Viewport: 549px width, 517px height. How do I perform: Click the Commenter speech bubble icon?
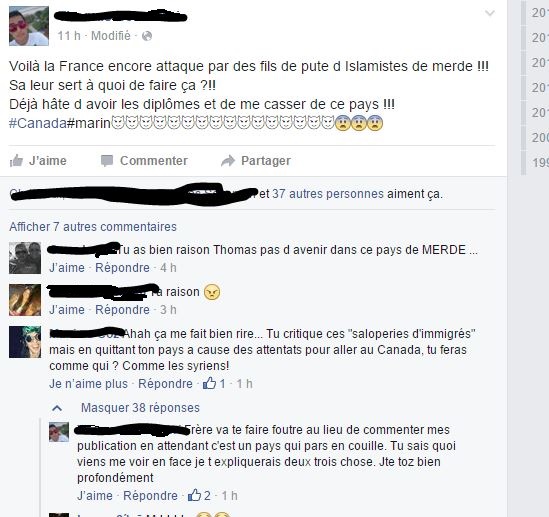[x=107, y=161]
